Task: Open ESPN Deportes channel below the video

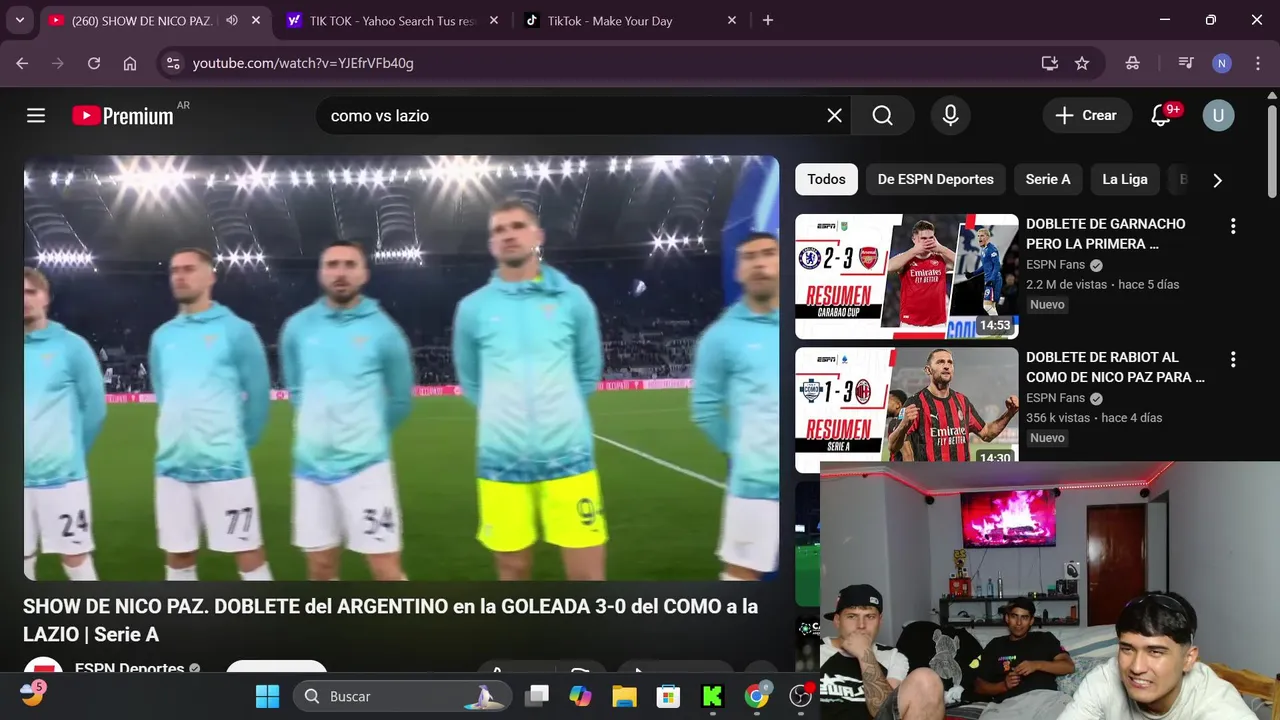Action: [129, 668]
